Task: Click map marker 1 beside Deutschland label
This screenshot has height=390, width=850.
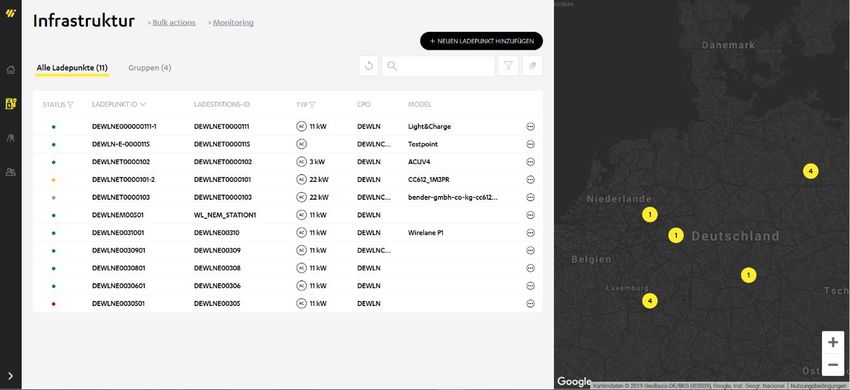Action: tap(675, 235)
